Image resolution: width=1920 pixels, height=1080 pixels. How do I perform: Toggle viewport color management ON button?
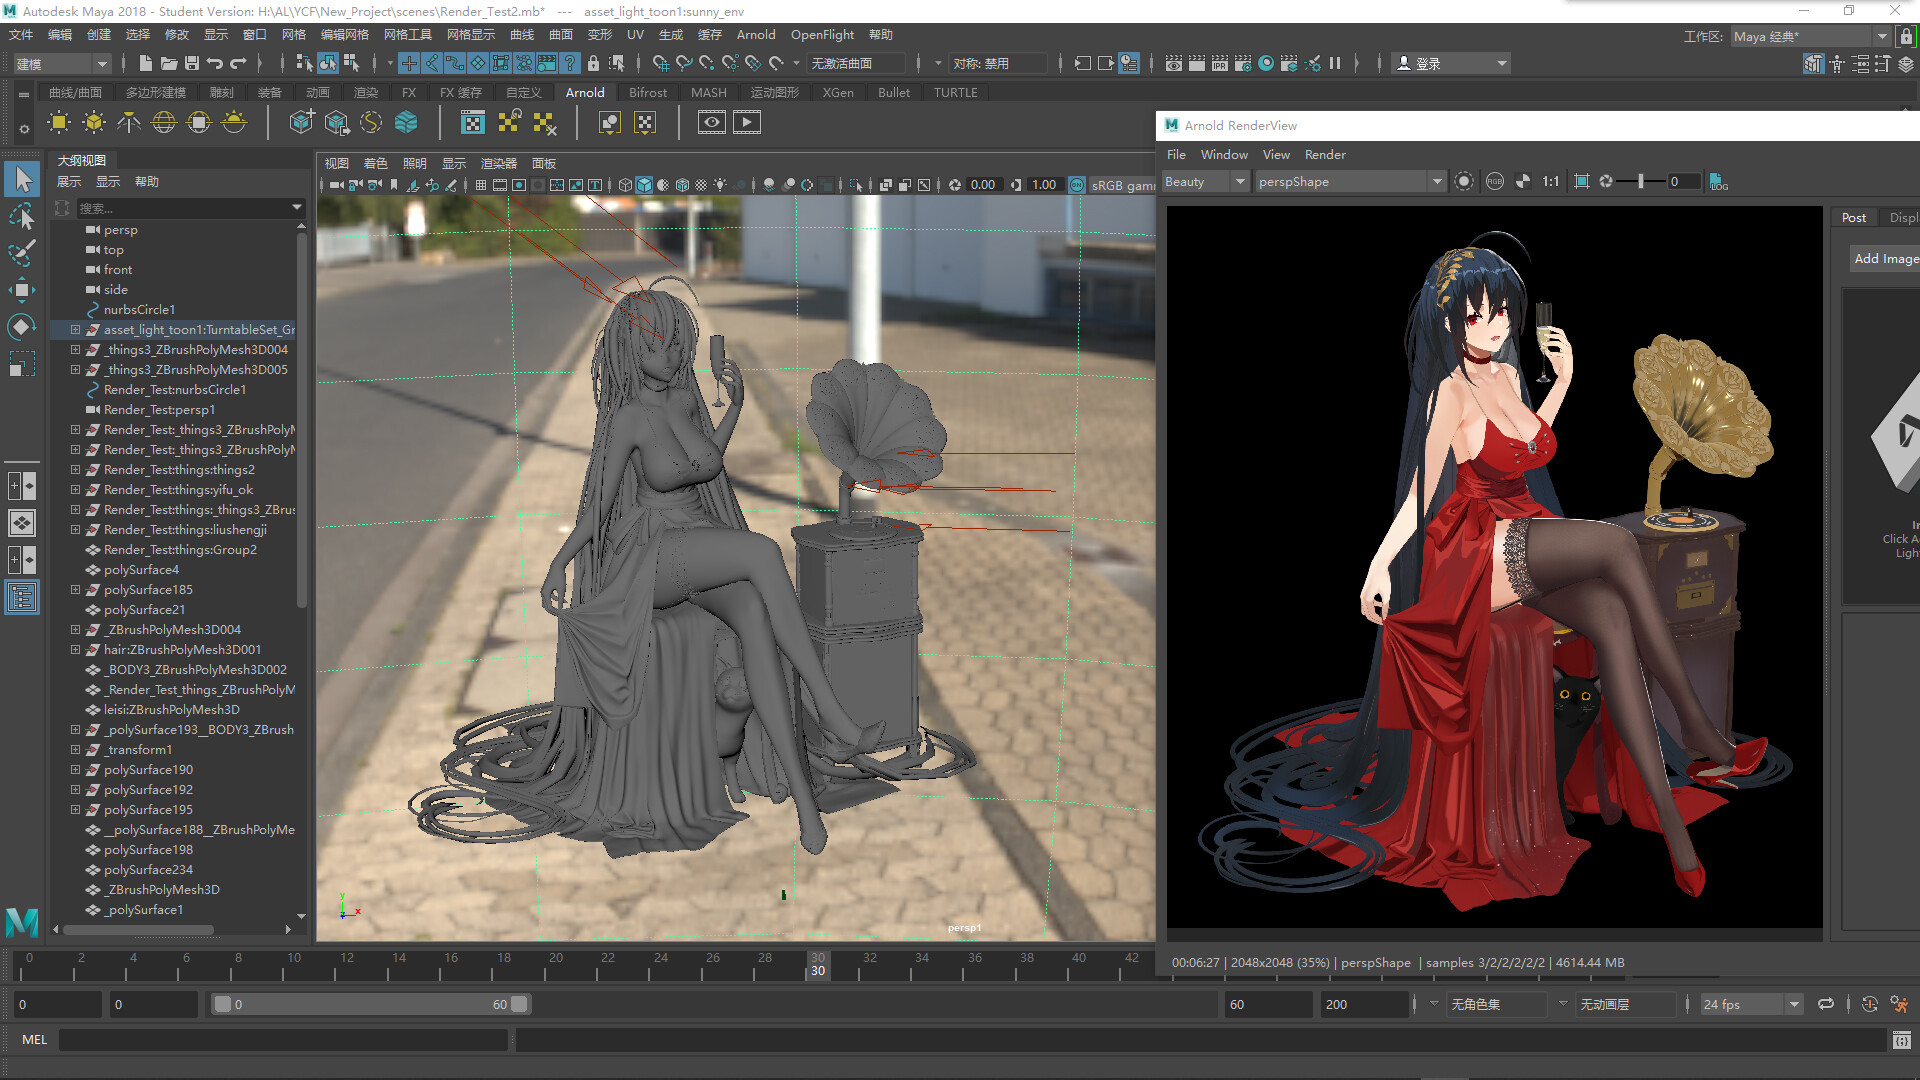[x=1077, y=185]
